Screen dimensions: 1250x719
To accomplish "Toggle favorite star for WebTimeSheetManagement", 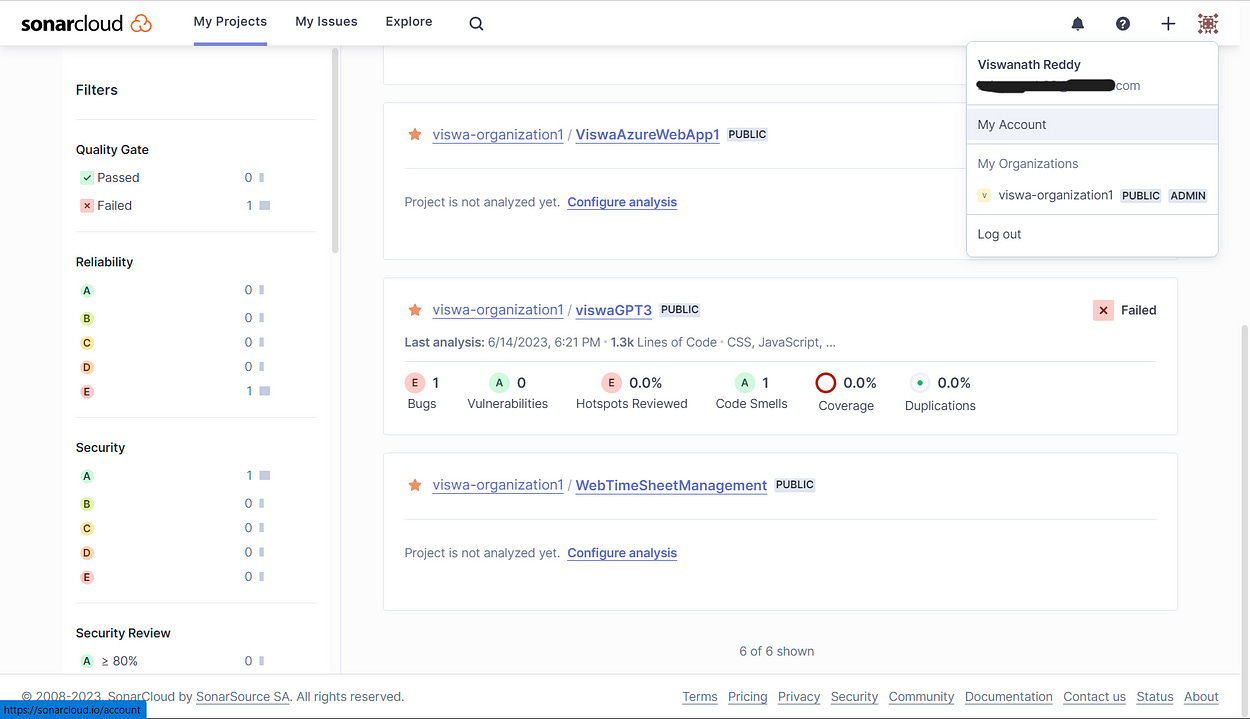I will tap(414, 485).
